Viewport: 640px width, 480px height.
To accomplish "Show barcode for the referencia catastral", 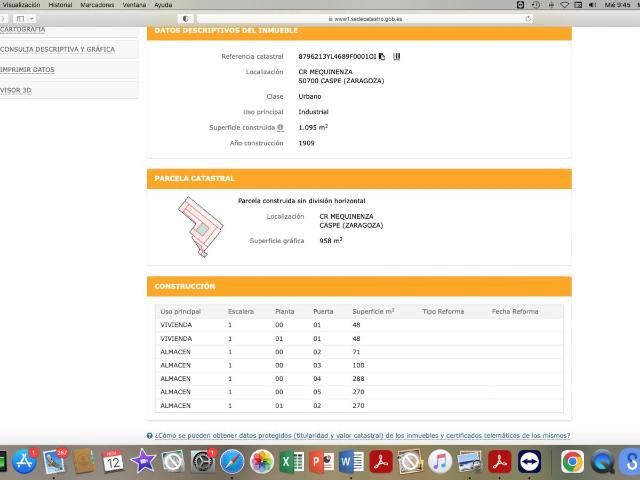I will coord(396,56).
